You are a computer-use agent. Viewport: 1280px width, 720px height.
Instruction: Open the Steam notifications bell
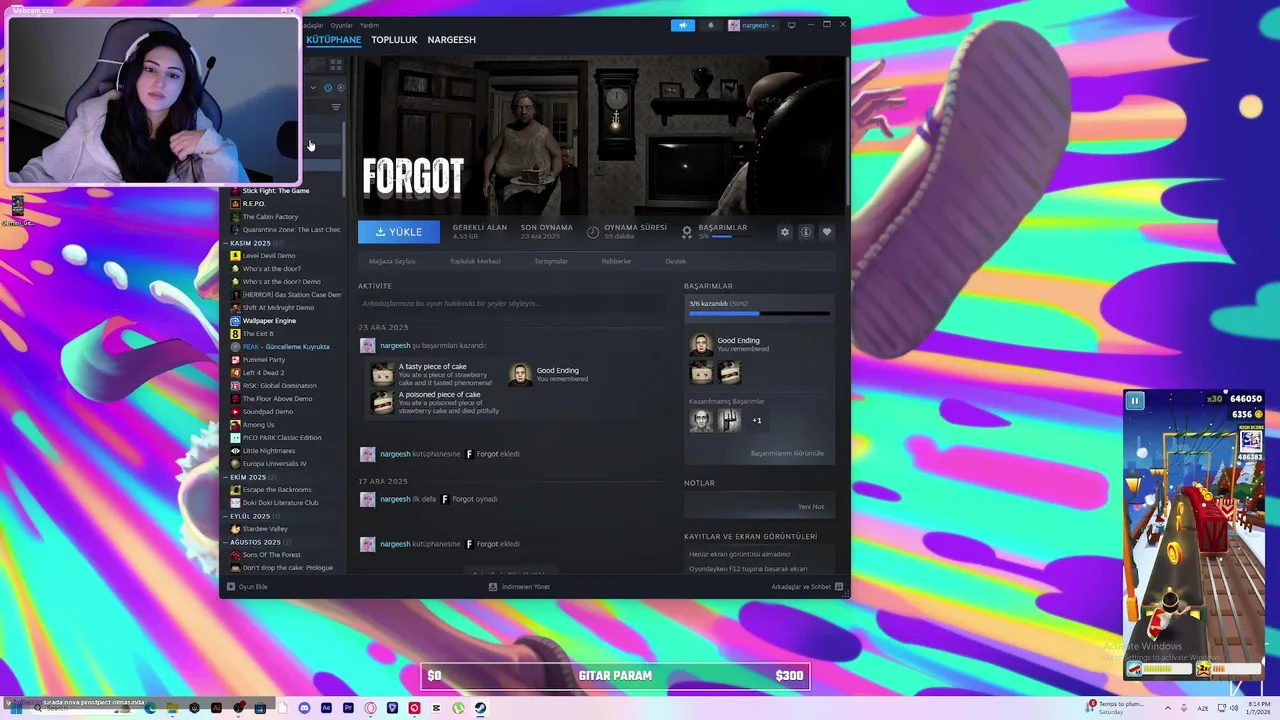coord(711,25)
